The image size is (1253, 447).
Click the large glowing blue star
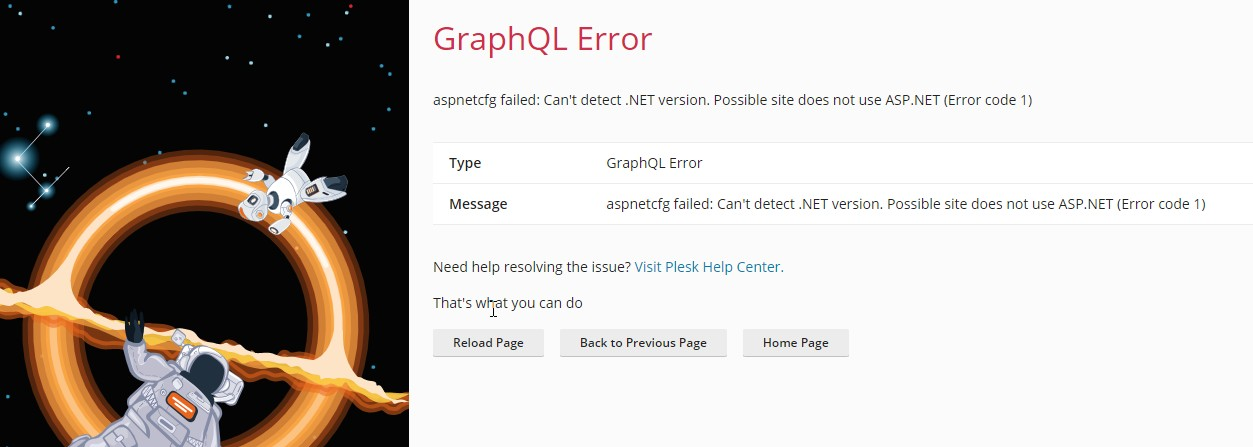(17, 157)
